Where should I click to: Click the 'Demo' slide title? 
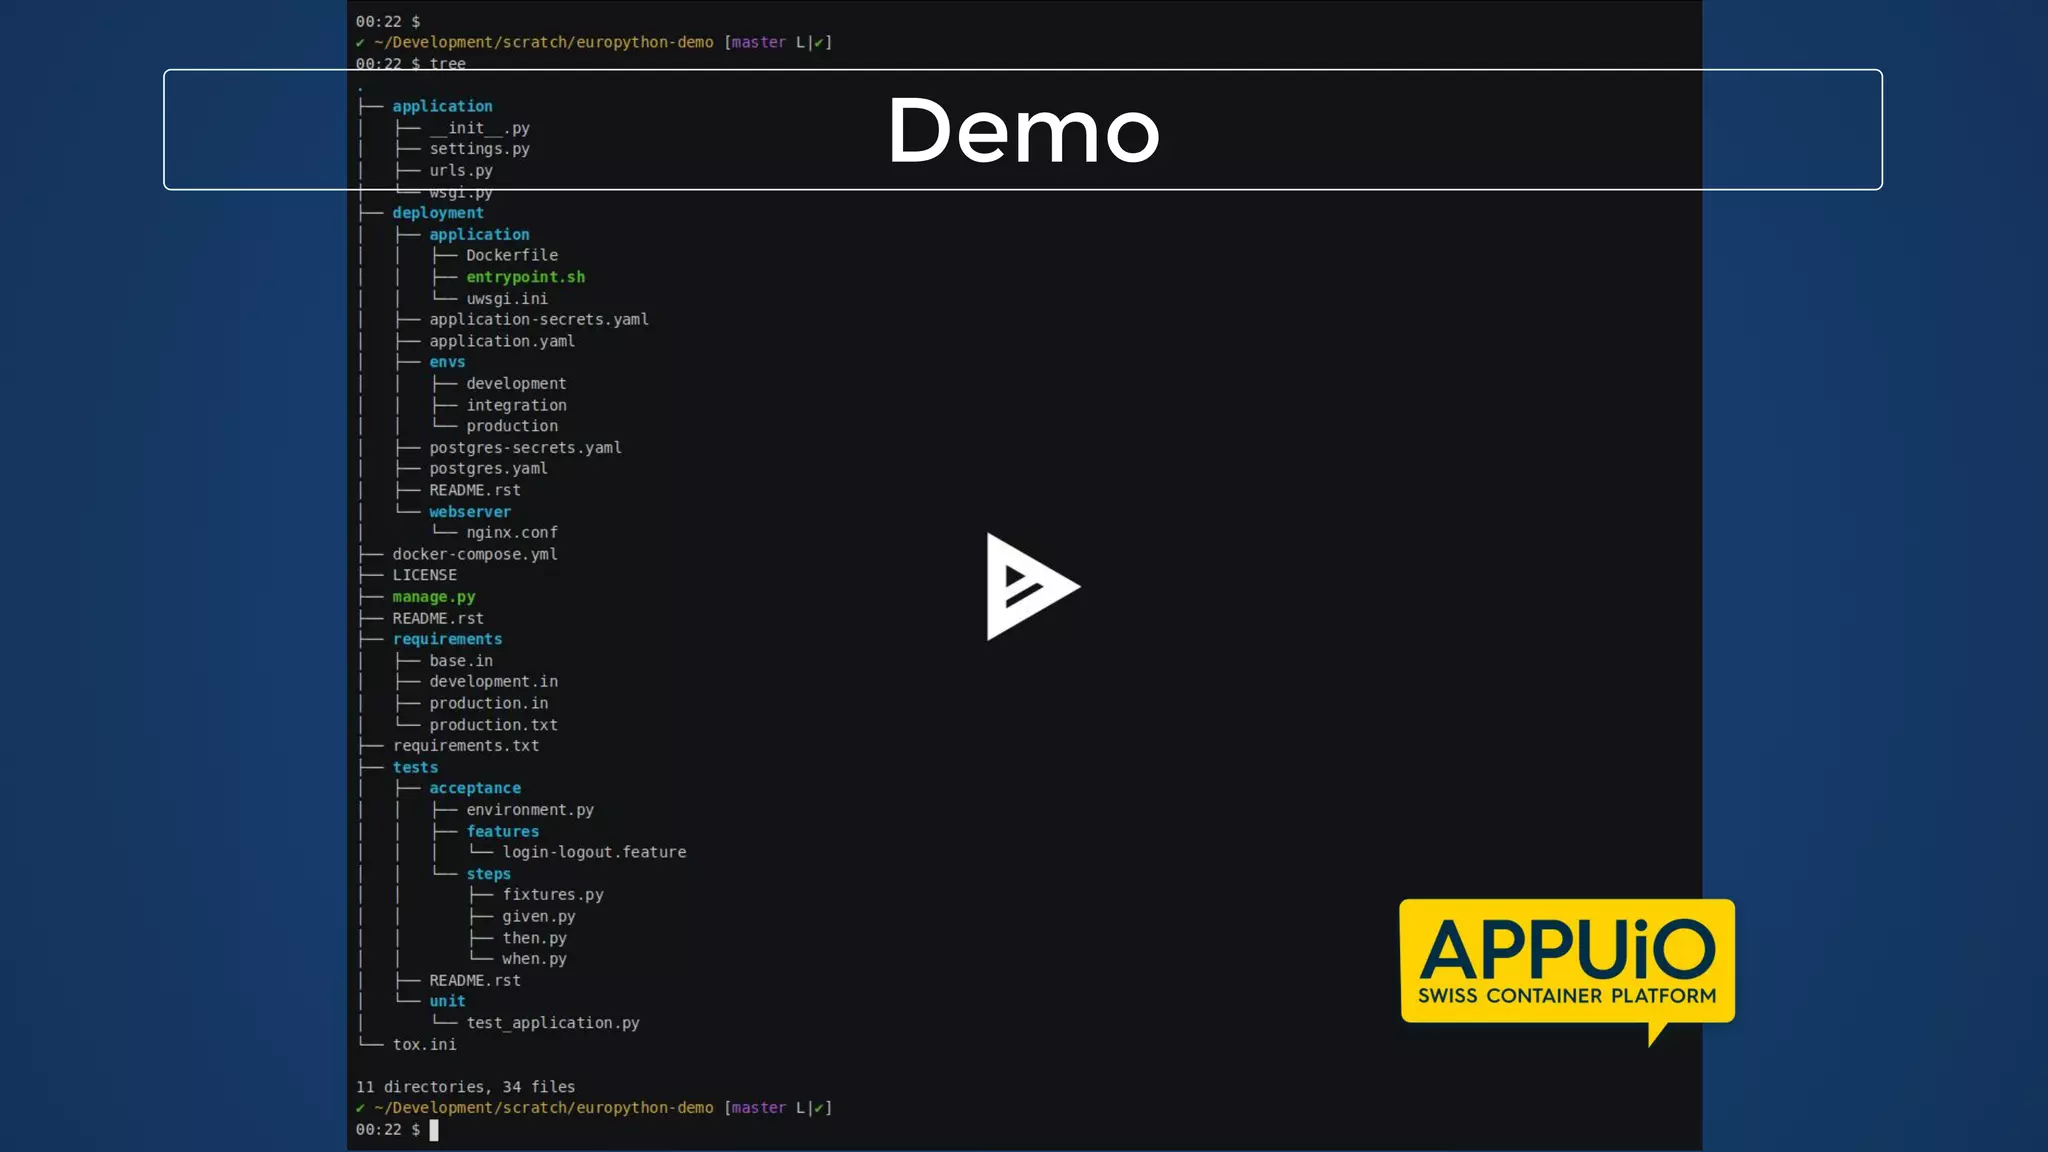pyautogui.click(x=1023, y=130)
